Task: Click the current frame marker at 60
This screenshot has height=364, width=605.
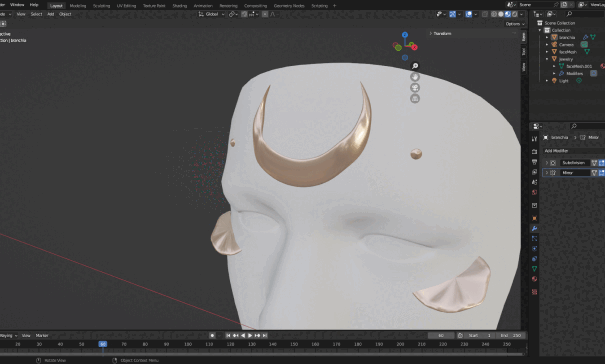Action: tap(103, 344)
